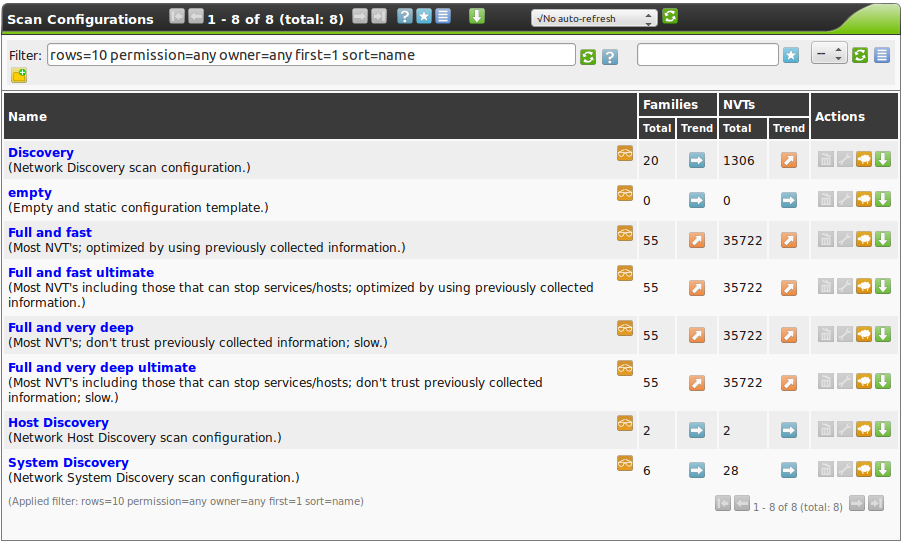The width and height of the screenshot is (904, 543).
Task: Export all configs using header download icon
Action: click(477, 17)
